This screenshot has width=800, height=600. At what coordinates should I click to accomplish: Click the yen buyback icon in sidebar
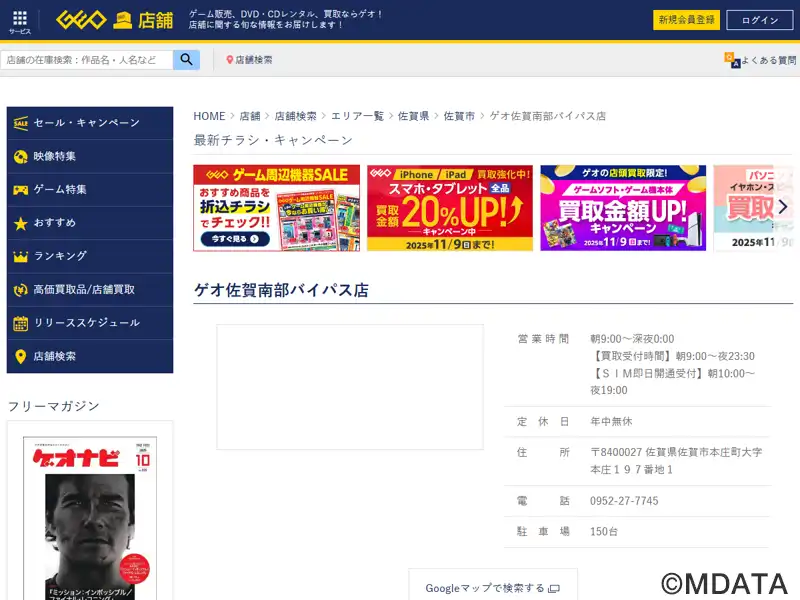pyautogui.click(x=20, y=290)
